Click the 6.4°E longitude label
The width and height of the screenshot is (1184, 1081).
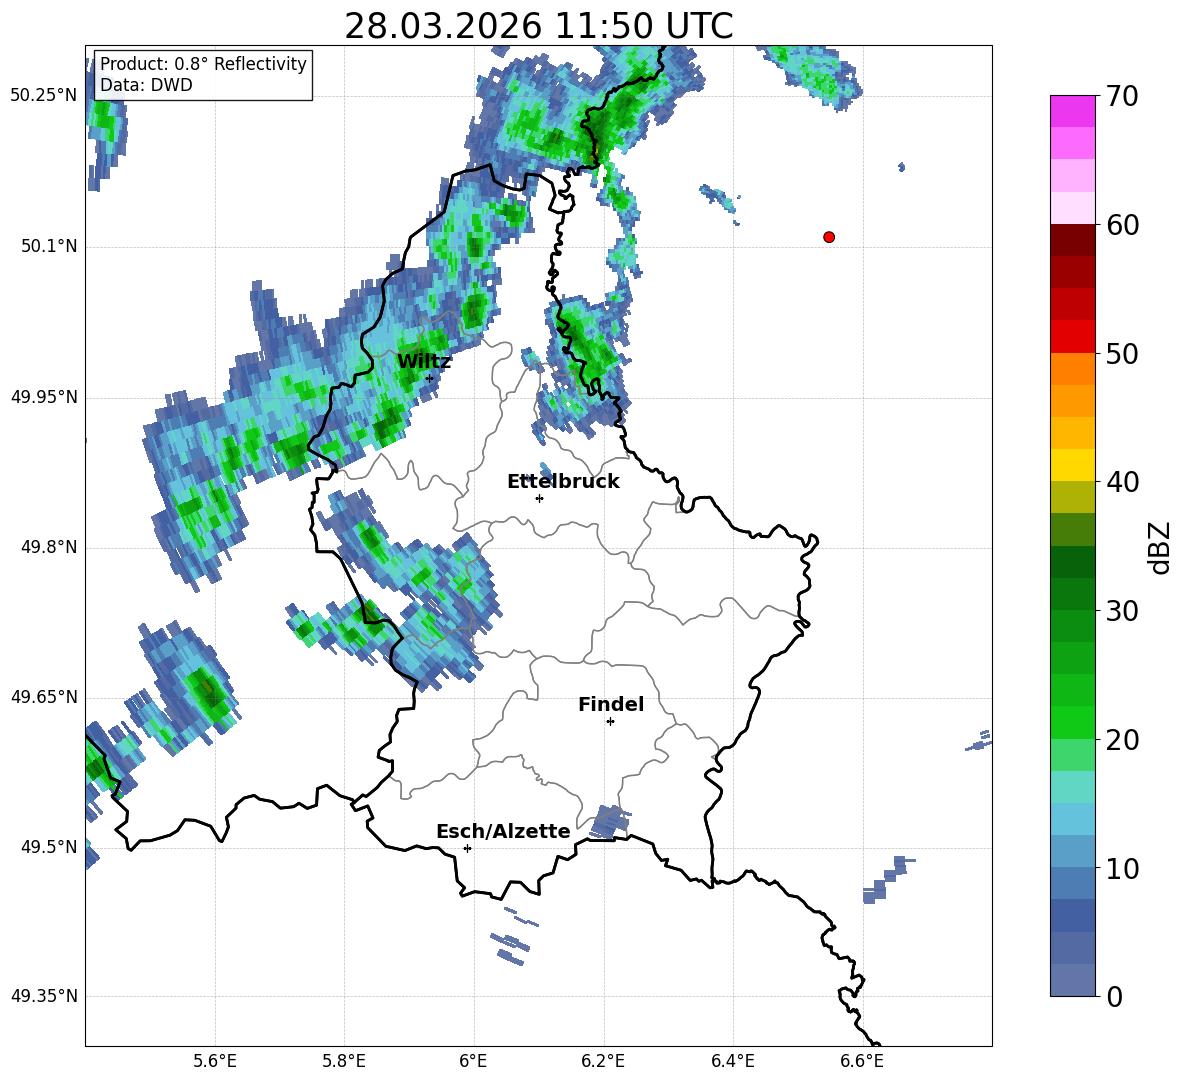coord(732,1061)
